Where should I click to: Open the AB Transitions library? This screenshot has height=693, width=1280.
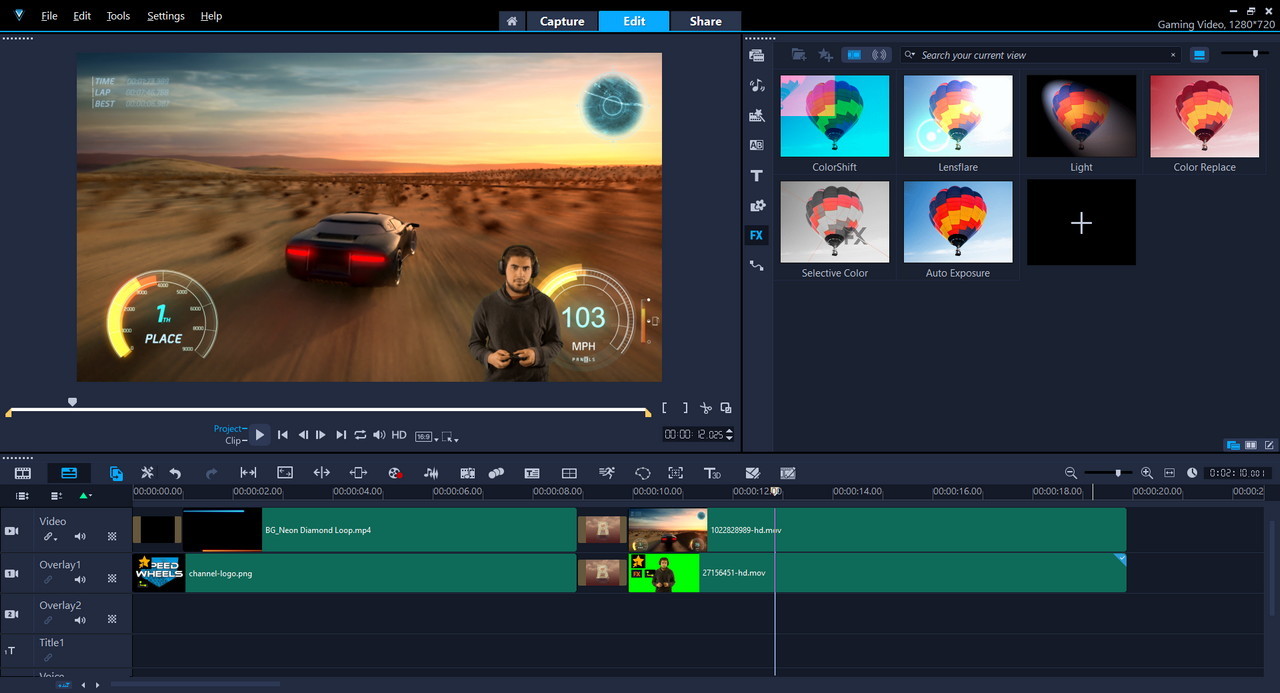(756, 145)
